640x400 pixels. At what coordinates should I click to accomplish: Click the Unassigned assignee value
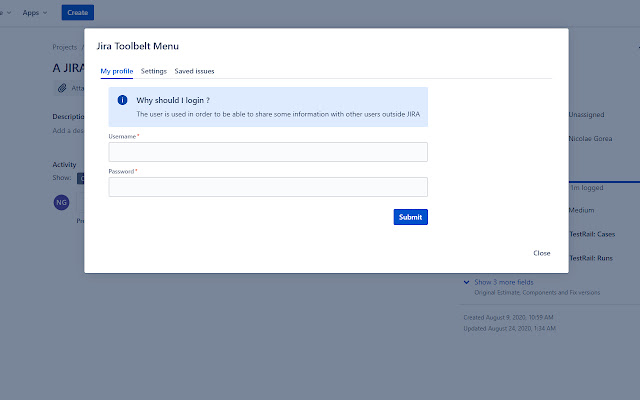(x=586, y=115)
